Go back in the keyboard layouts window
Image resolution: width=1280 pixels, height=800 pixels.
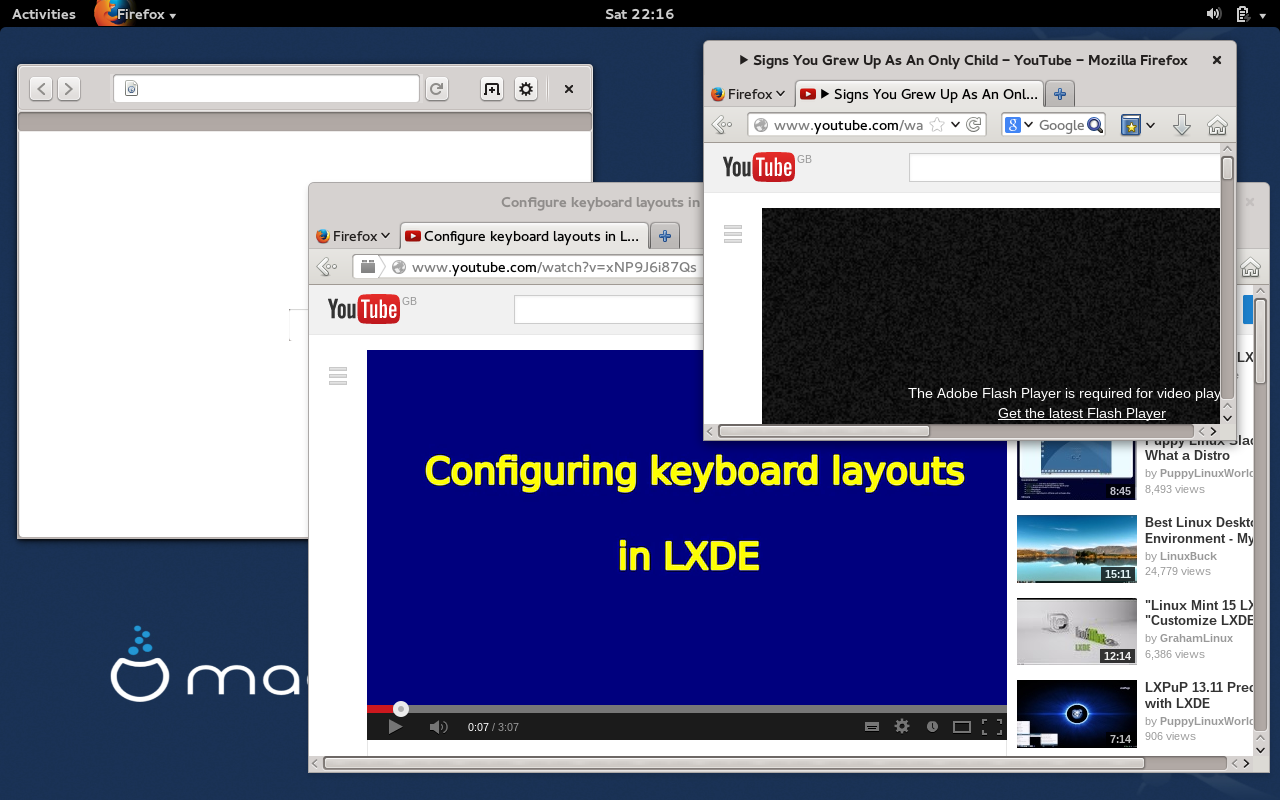tap(327, 267)
